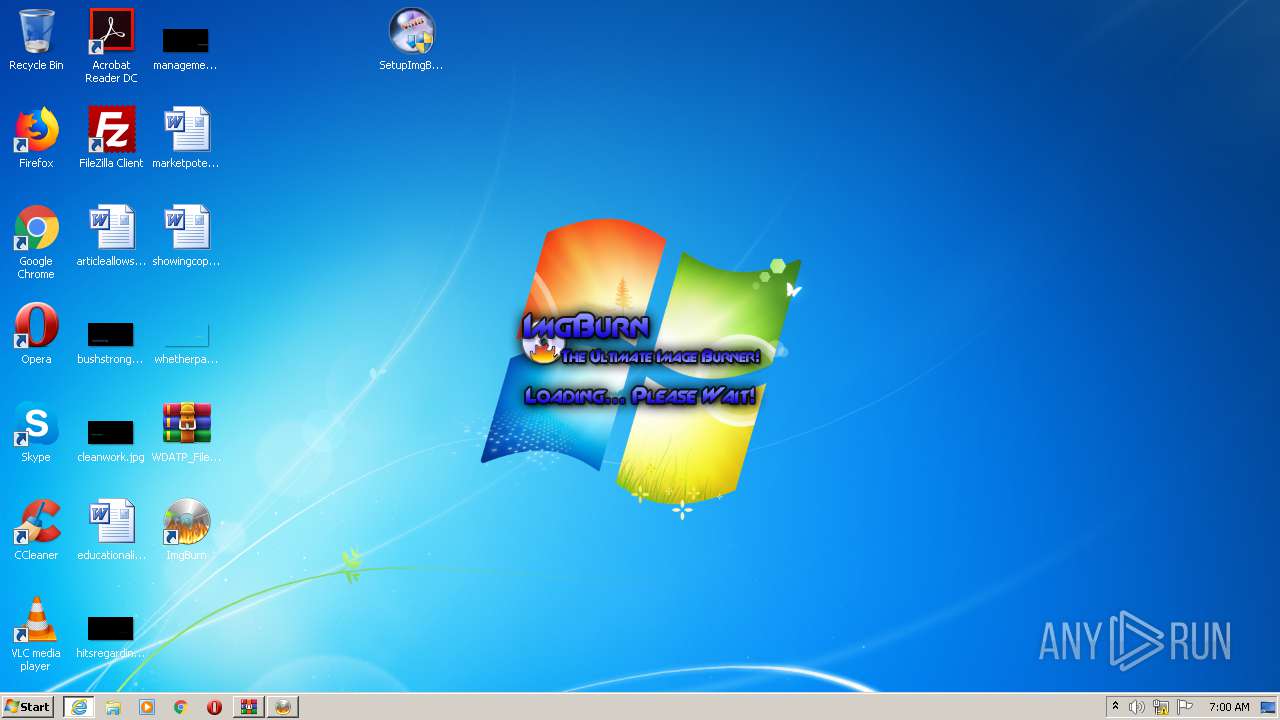Image resolution: width=1280 pixels, height=720 pixels.
Task: Select the CCleaner desktop shortcut
Action: pyautogui.click(x=36, y=530)
